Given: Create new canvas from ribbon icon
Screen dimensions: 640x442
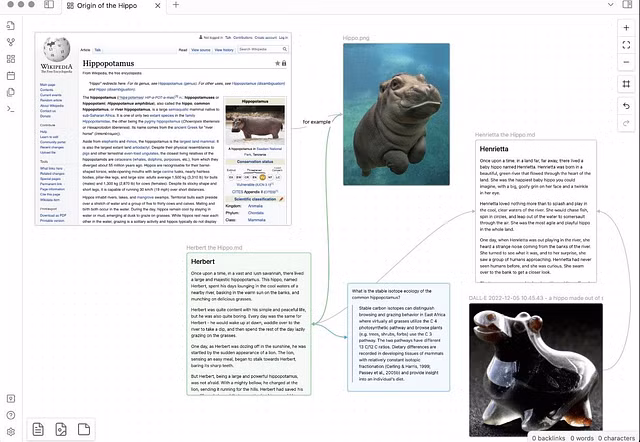Looking at the screenshot, I should (x=10, y=58).
